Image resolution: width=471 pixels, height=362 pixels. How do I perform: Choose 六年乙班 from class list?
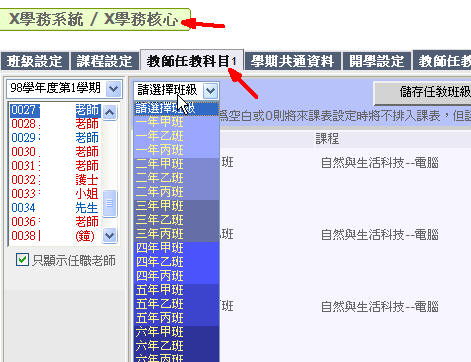click(176, 346)
